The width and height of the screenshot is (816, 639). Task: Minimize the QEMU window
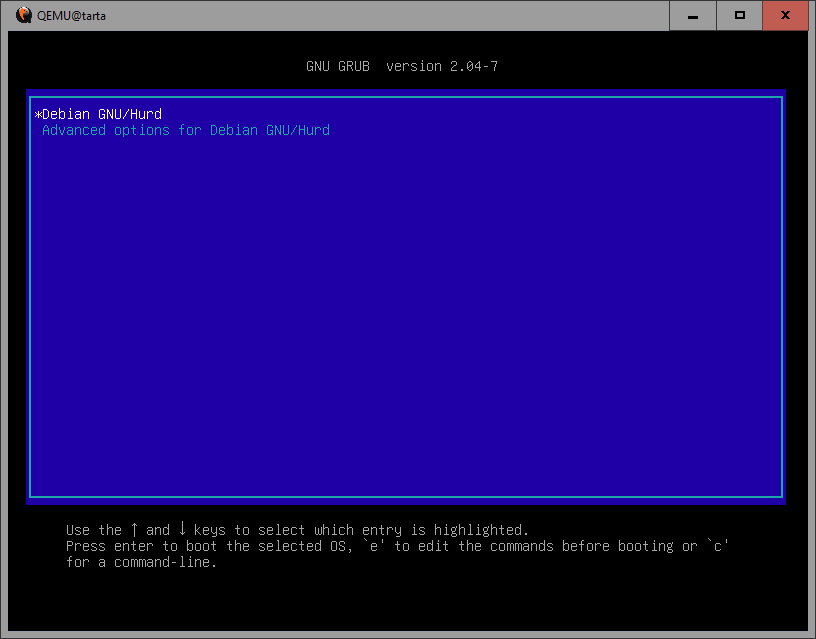tap(695, 15)
